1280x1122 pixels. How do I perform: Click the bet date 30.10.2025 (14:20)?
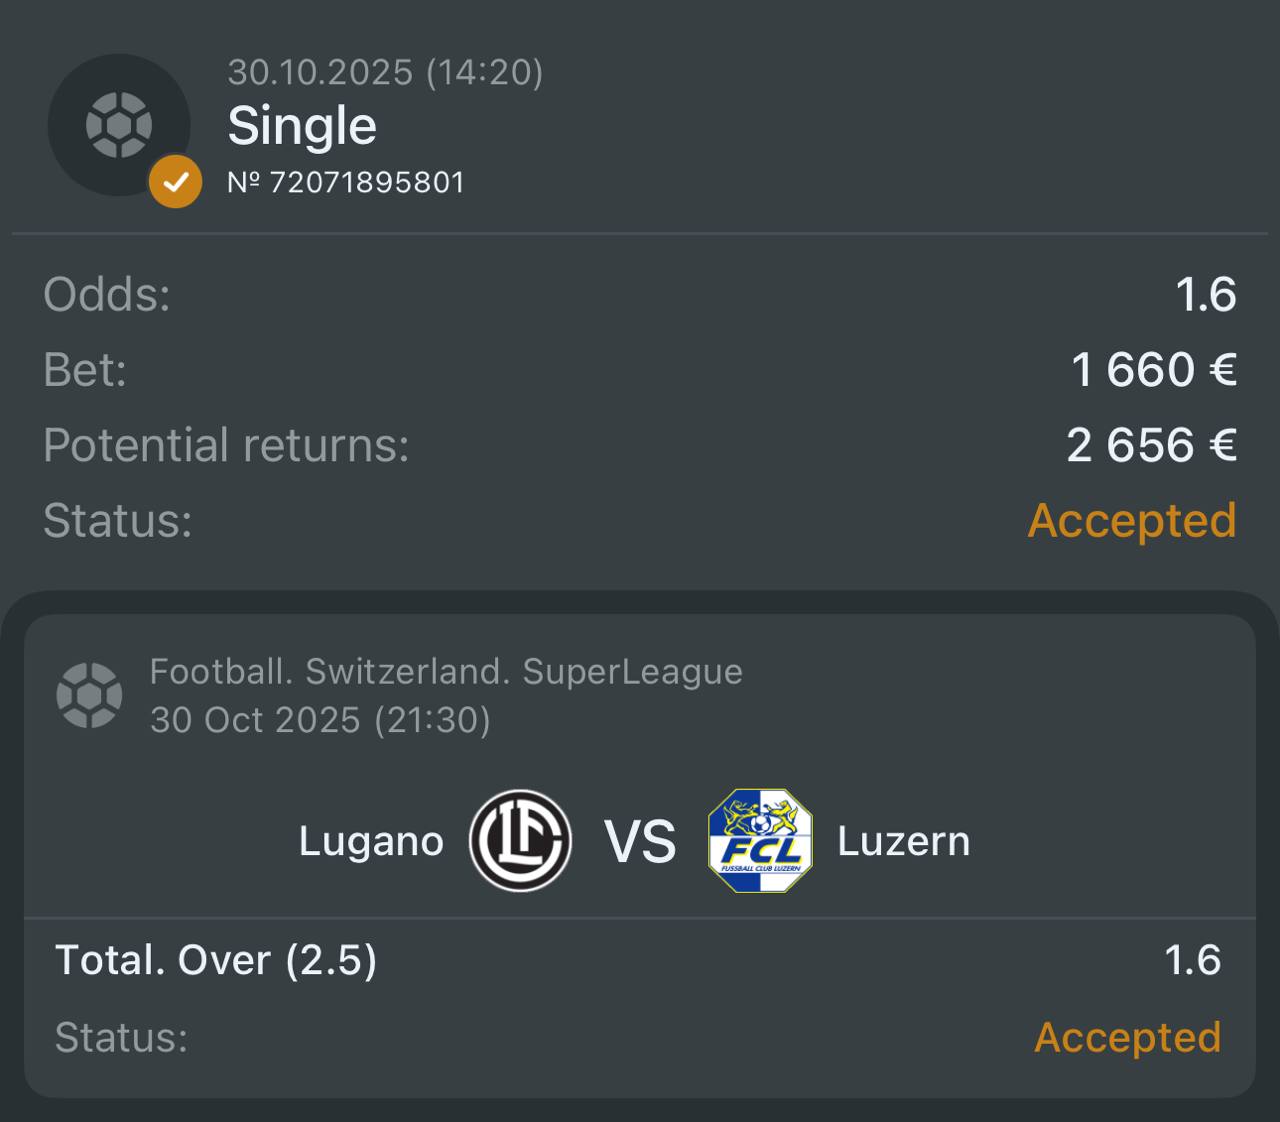(385, 72)
